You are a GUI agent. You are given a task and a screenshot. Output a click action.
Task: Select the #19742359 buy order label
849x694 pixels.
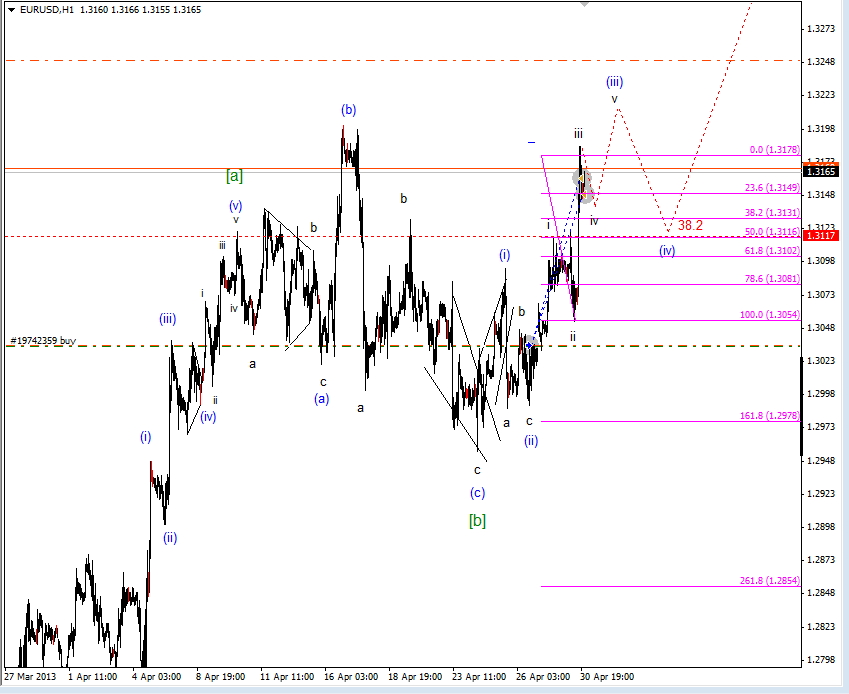(x=43, y=341)
